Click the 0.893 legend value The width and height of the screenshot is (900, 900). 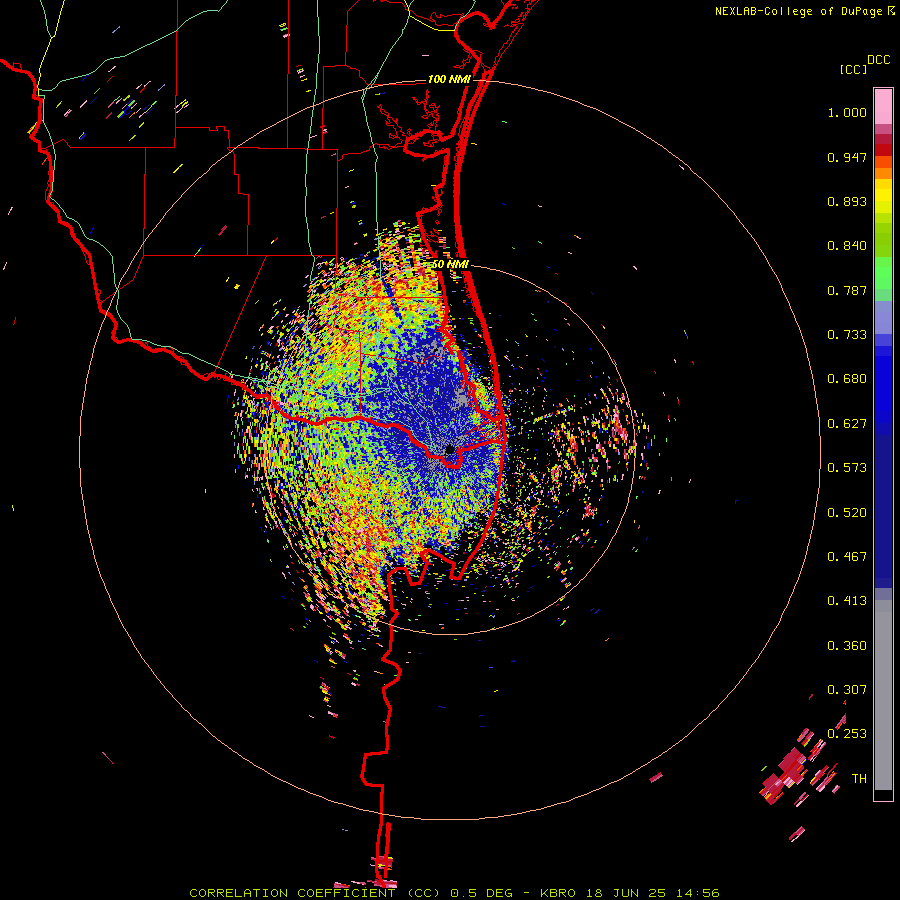(x=847, y=201)
